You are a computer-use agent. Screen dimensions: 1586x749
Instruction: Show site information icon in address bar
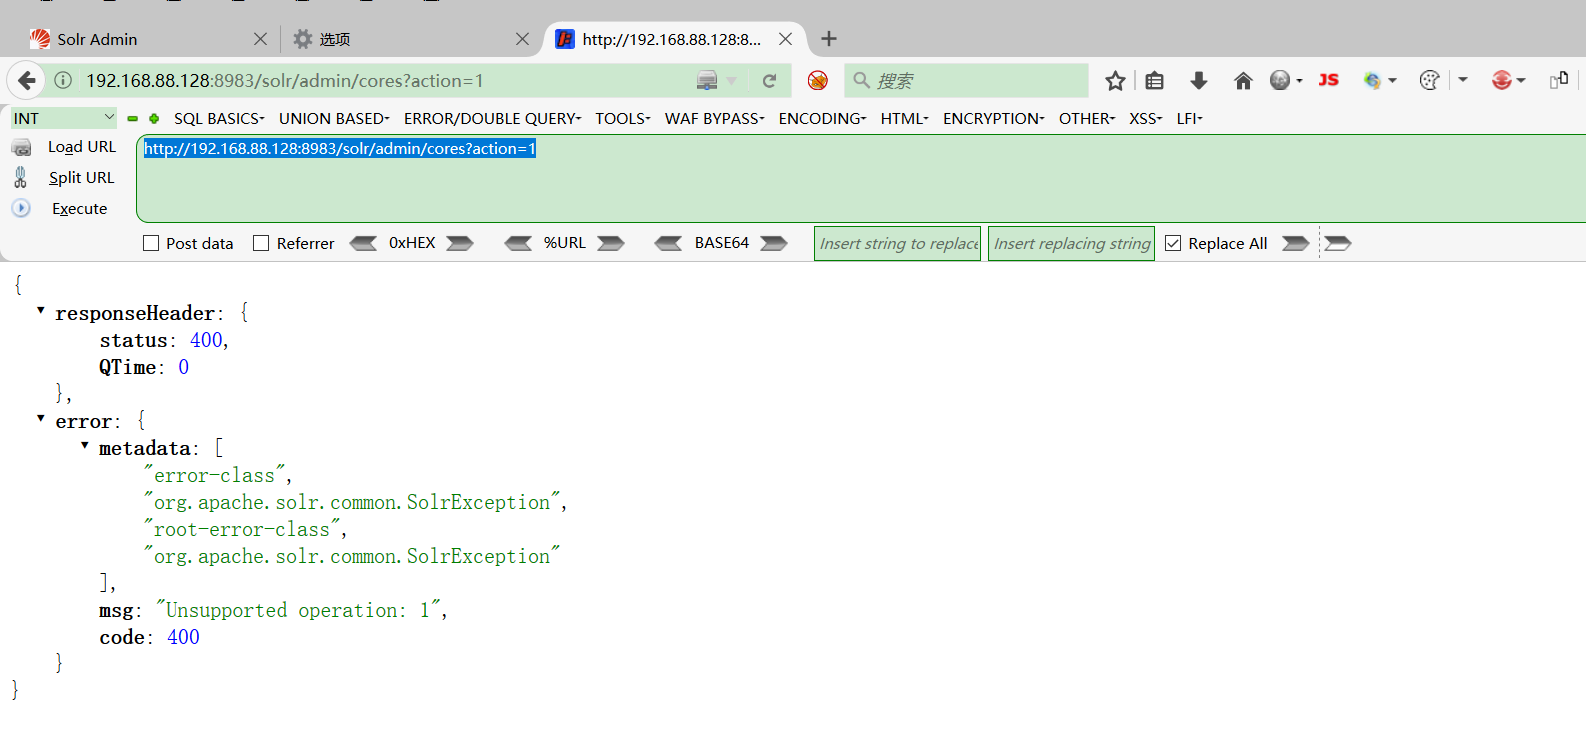click(63, 80)
